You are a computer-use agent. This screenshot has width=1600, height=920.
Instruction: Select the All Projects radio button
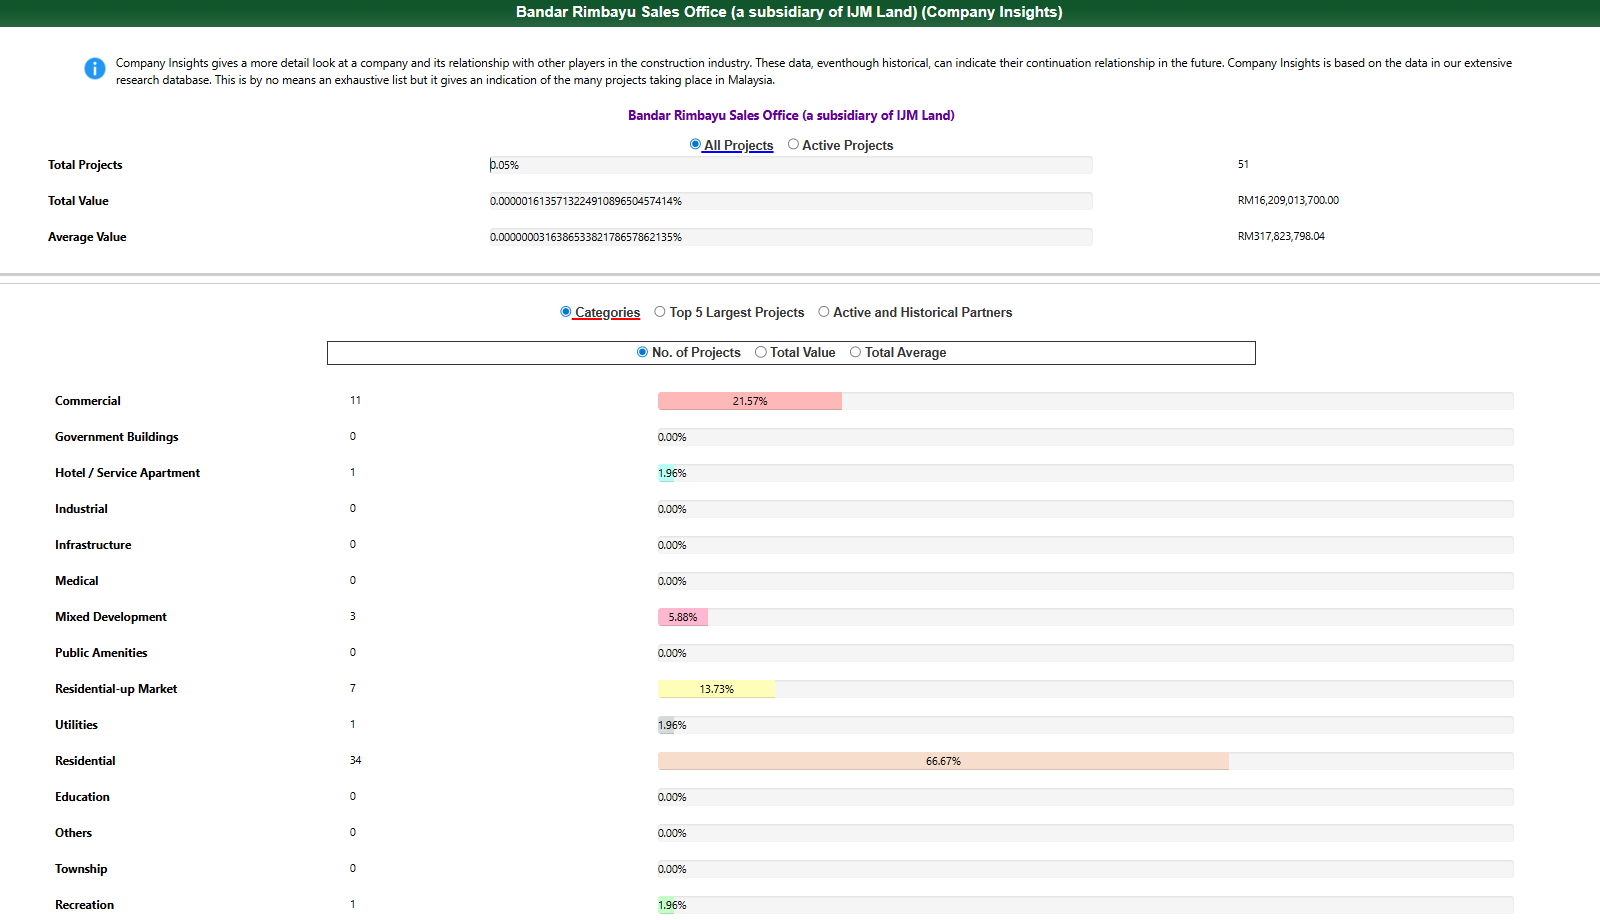[695, 145]
